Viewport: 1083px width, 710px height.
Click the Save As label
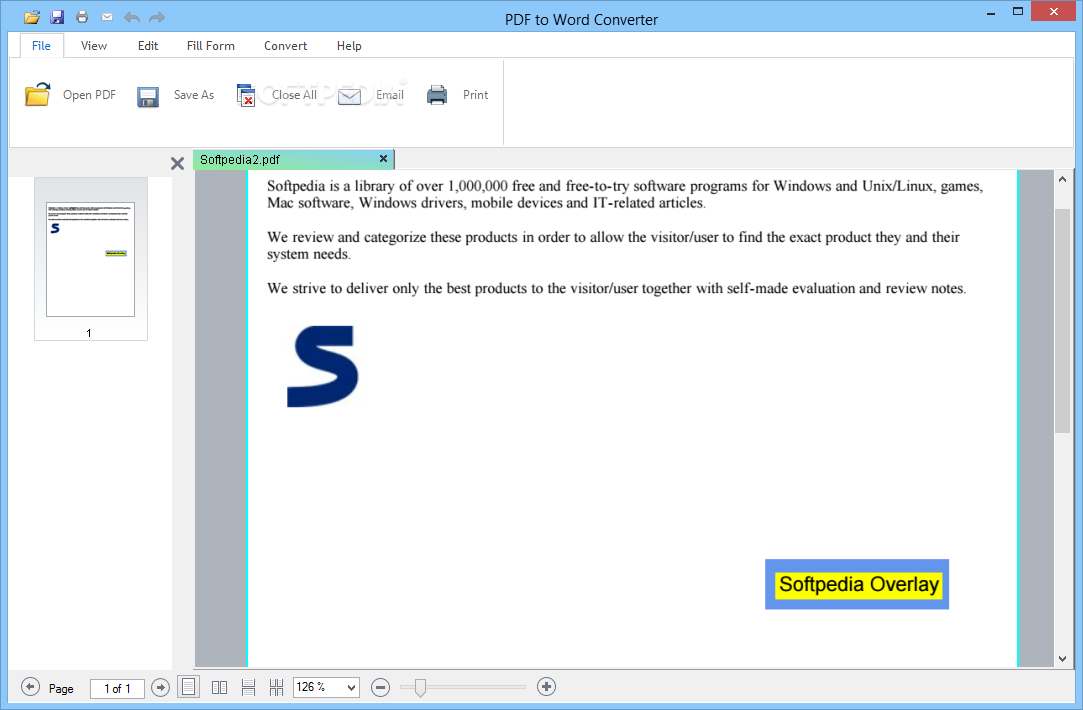pyautogui.click(x=193, y=95)
